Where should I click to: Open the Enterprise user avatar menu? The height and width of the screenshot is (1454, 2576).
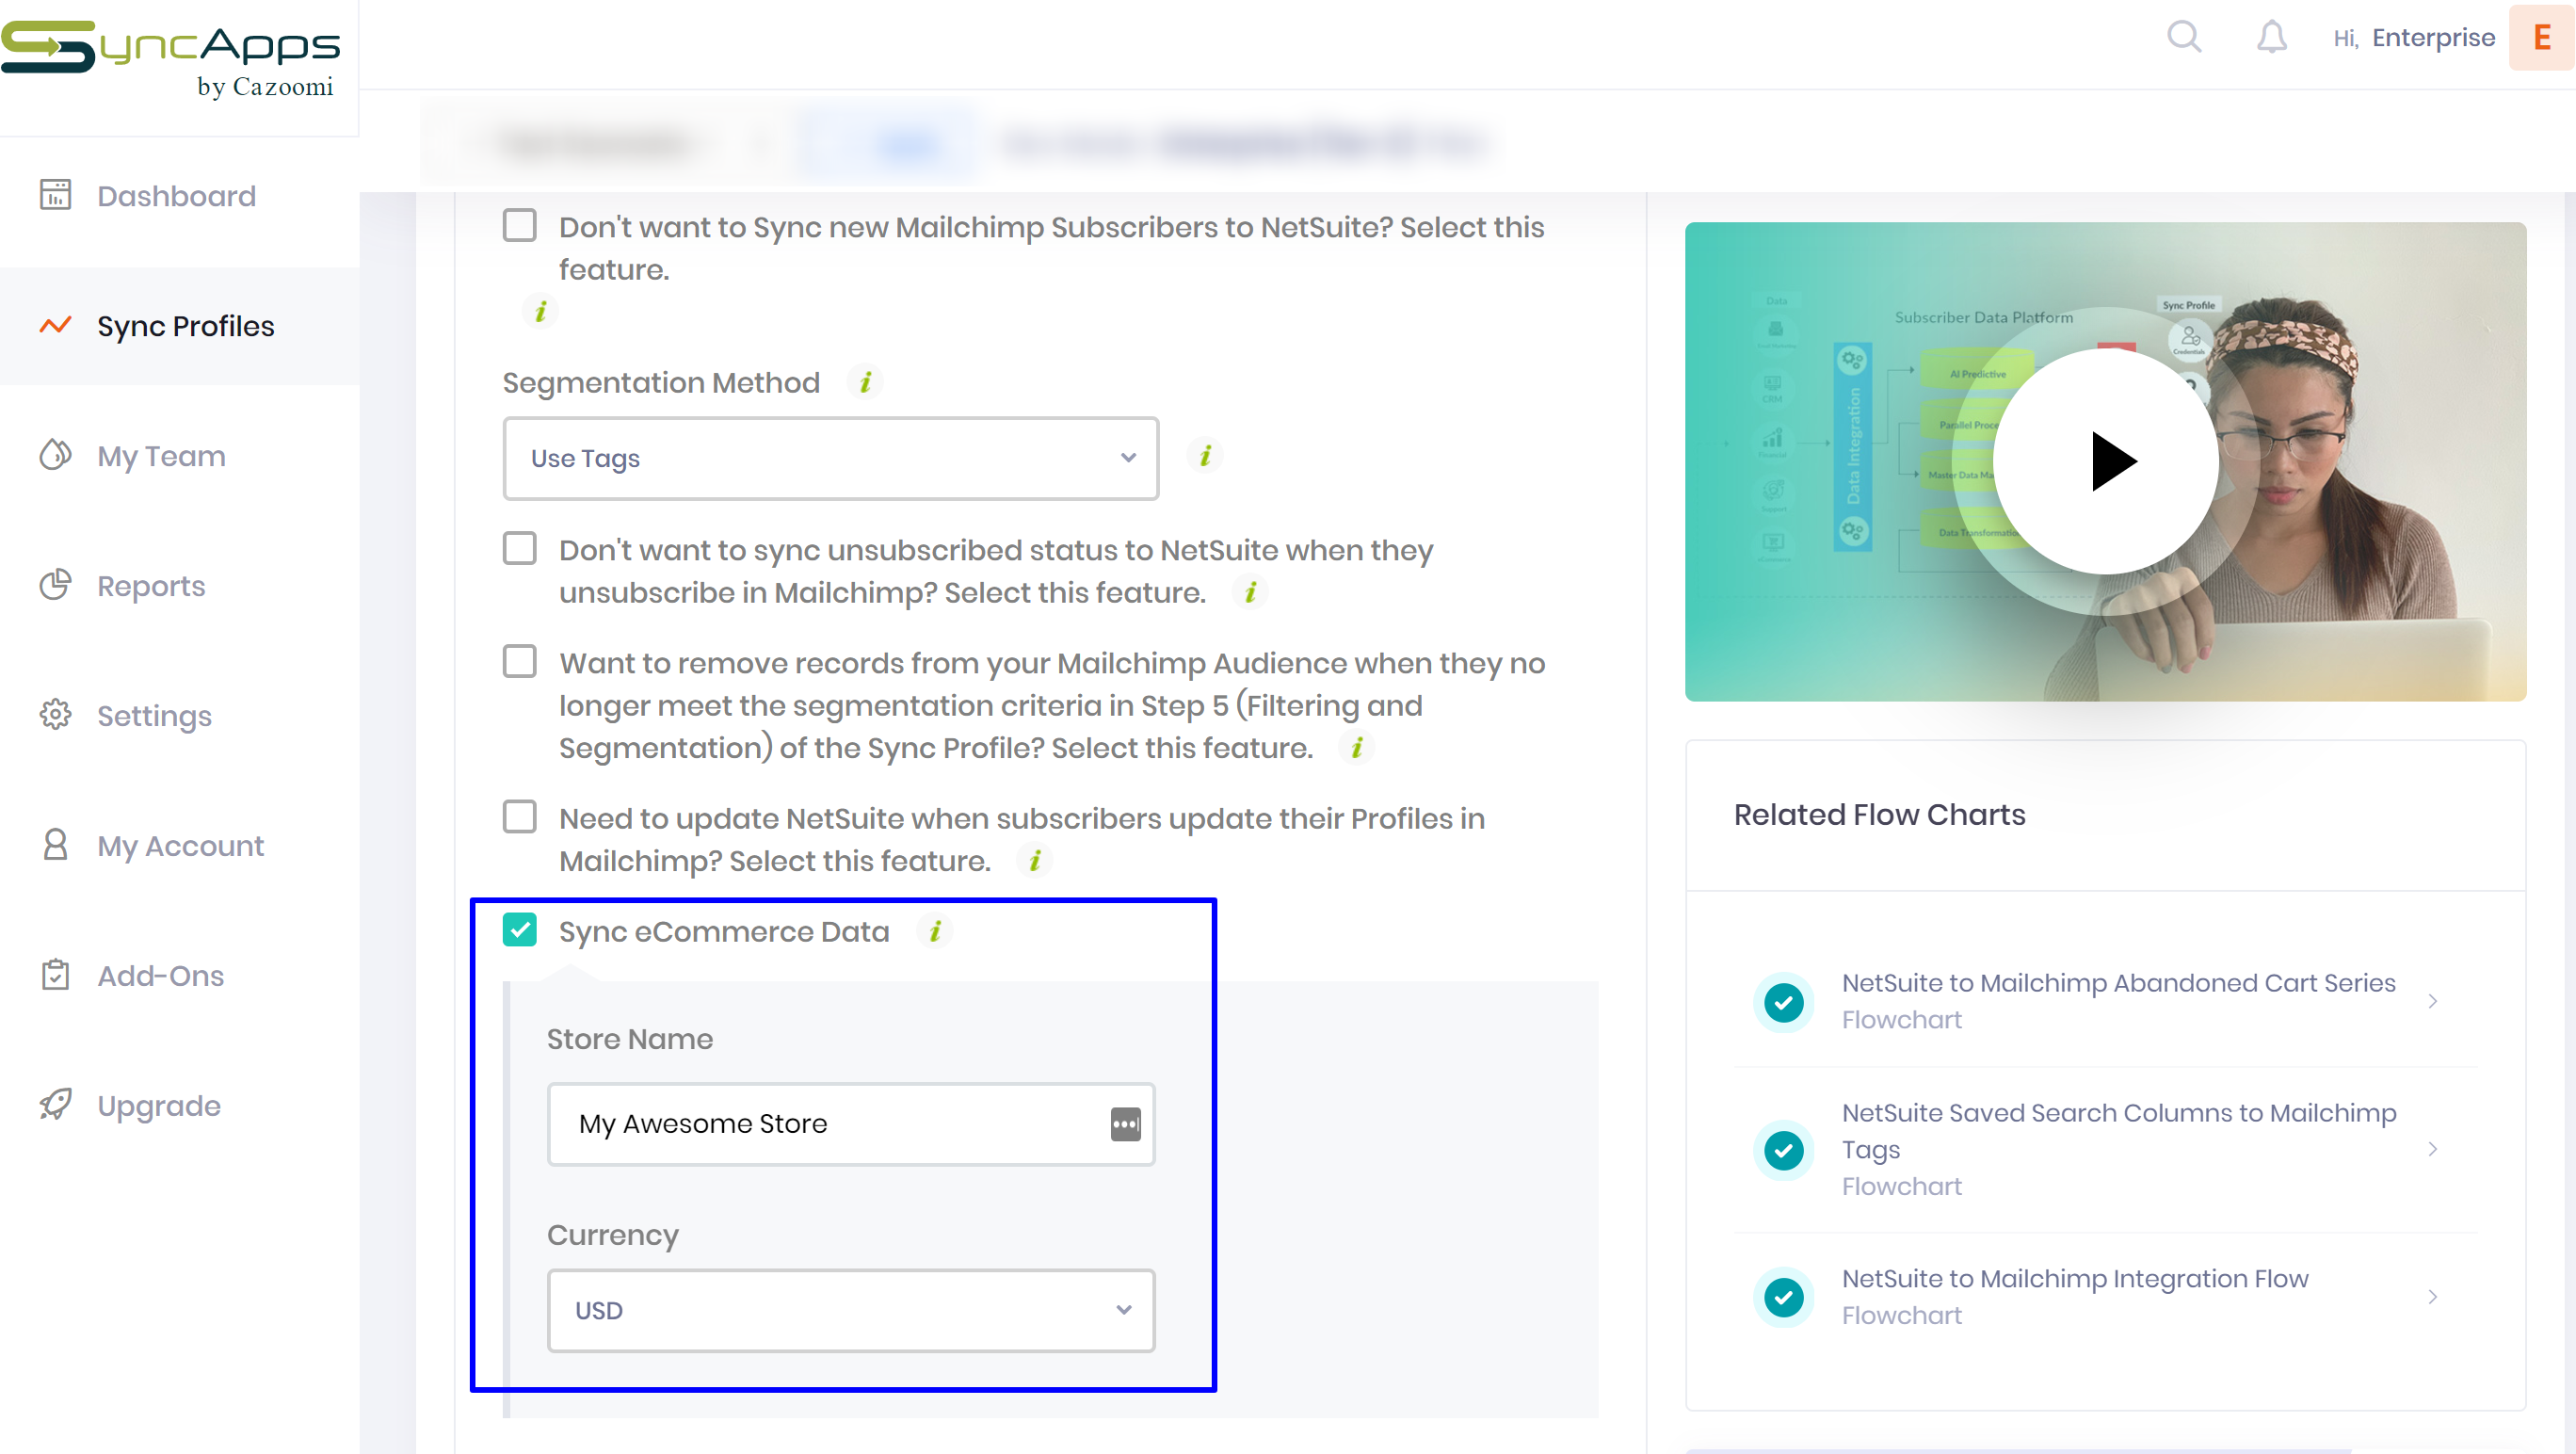point(2541,37)
